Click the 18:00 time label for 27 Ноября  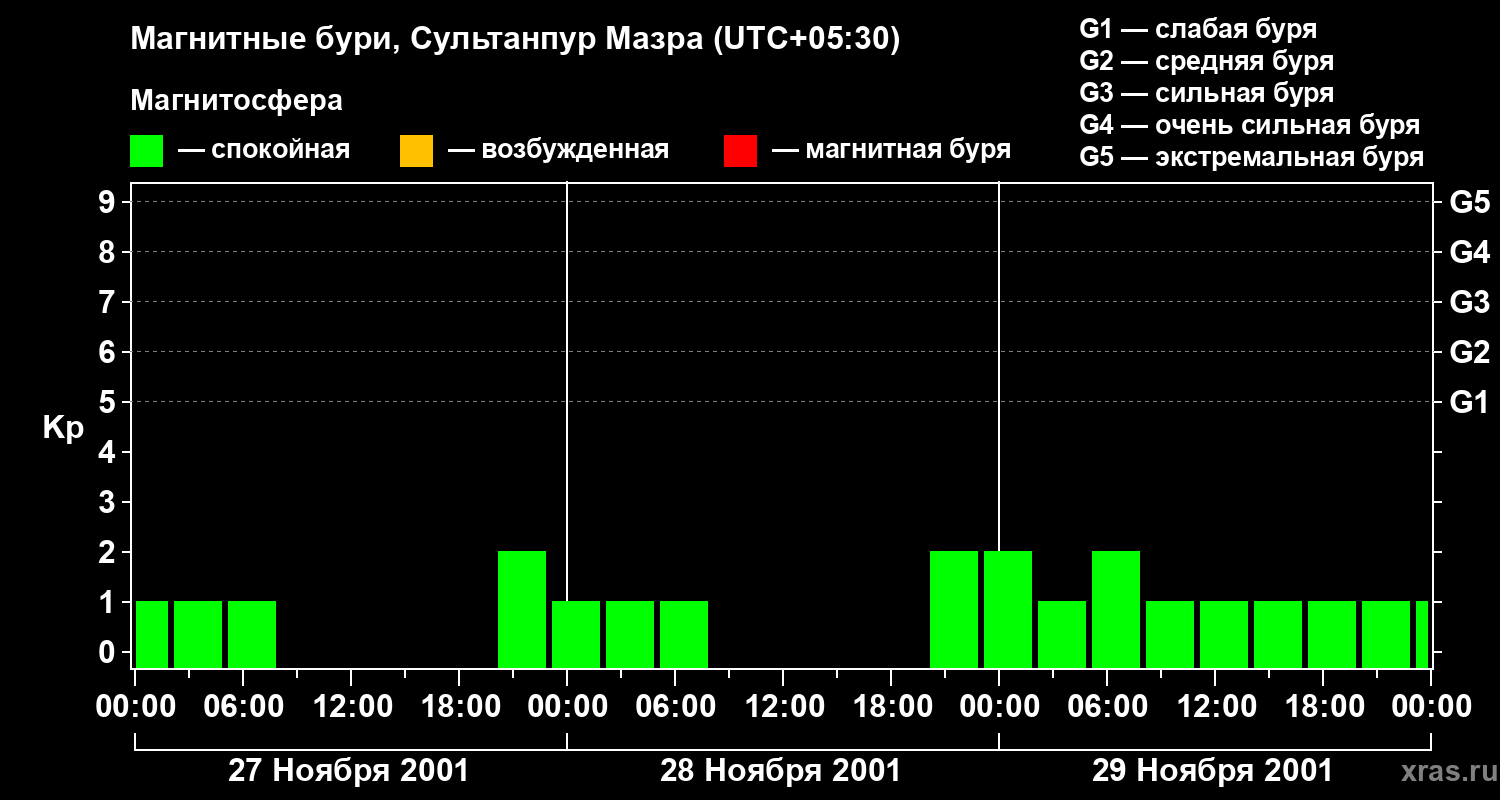click(459, 707)
